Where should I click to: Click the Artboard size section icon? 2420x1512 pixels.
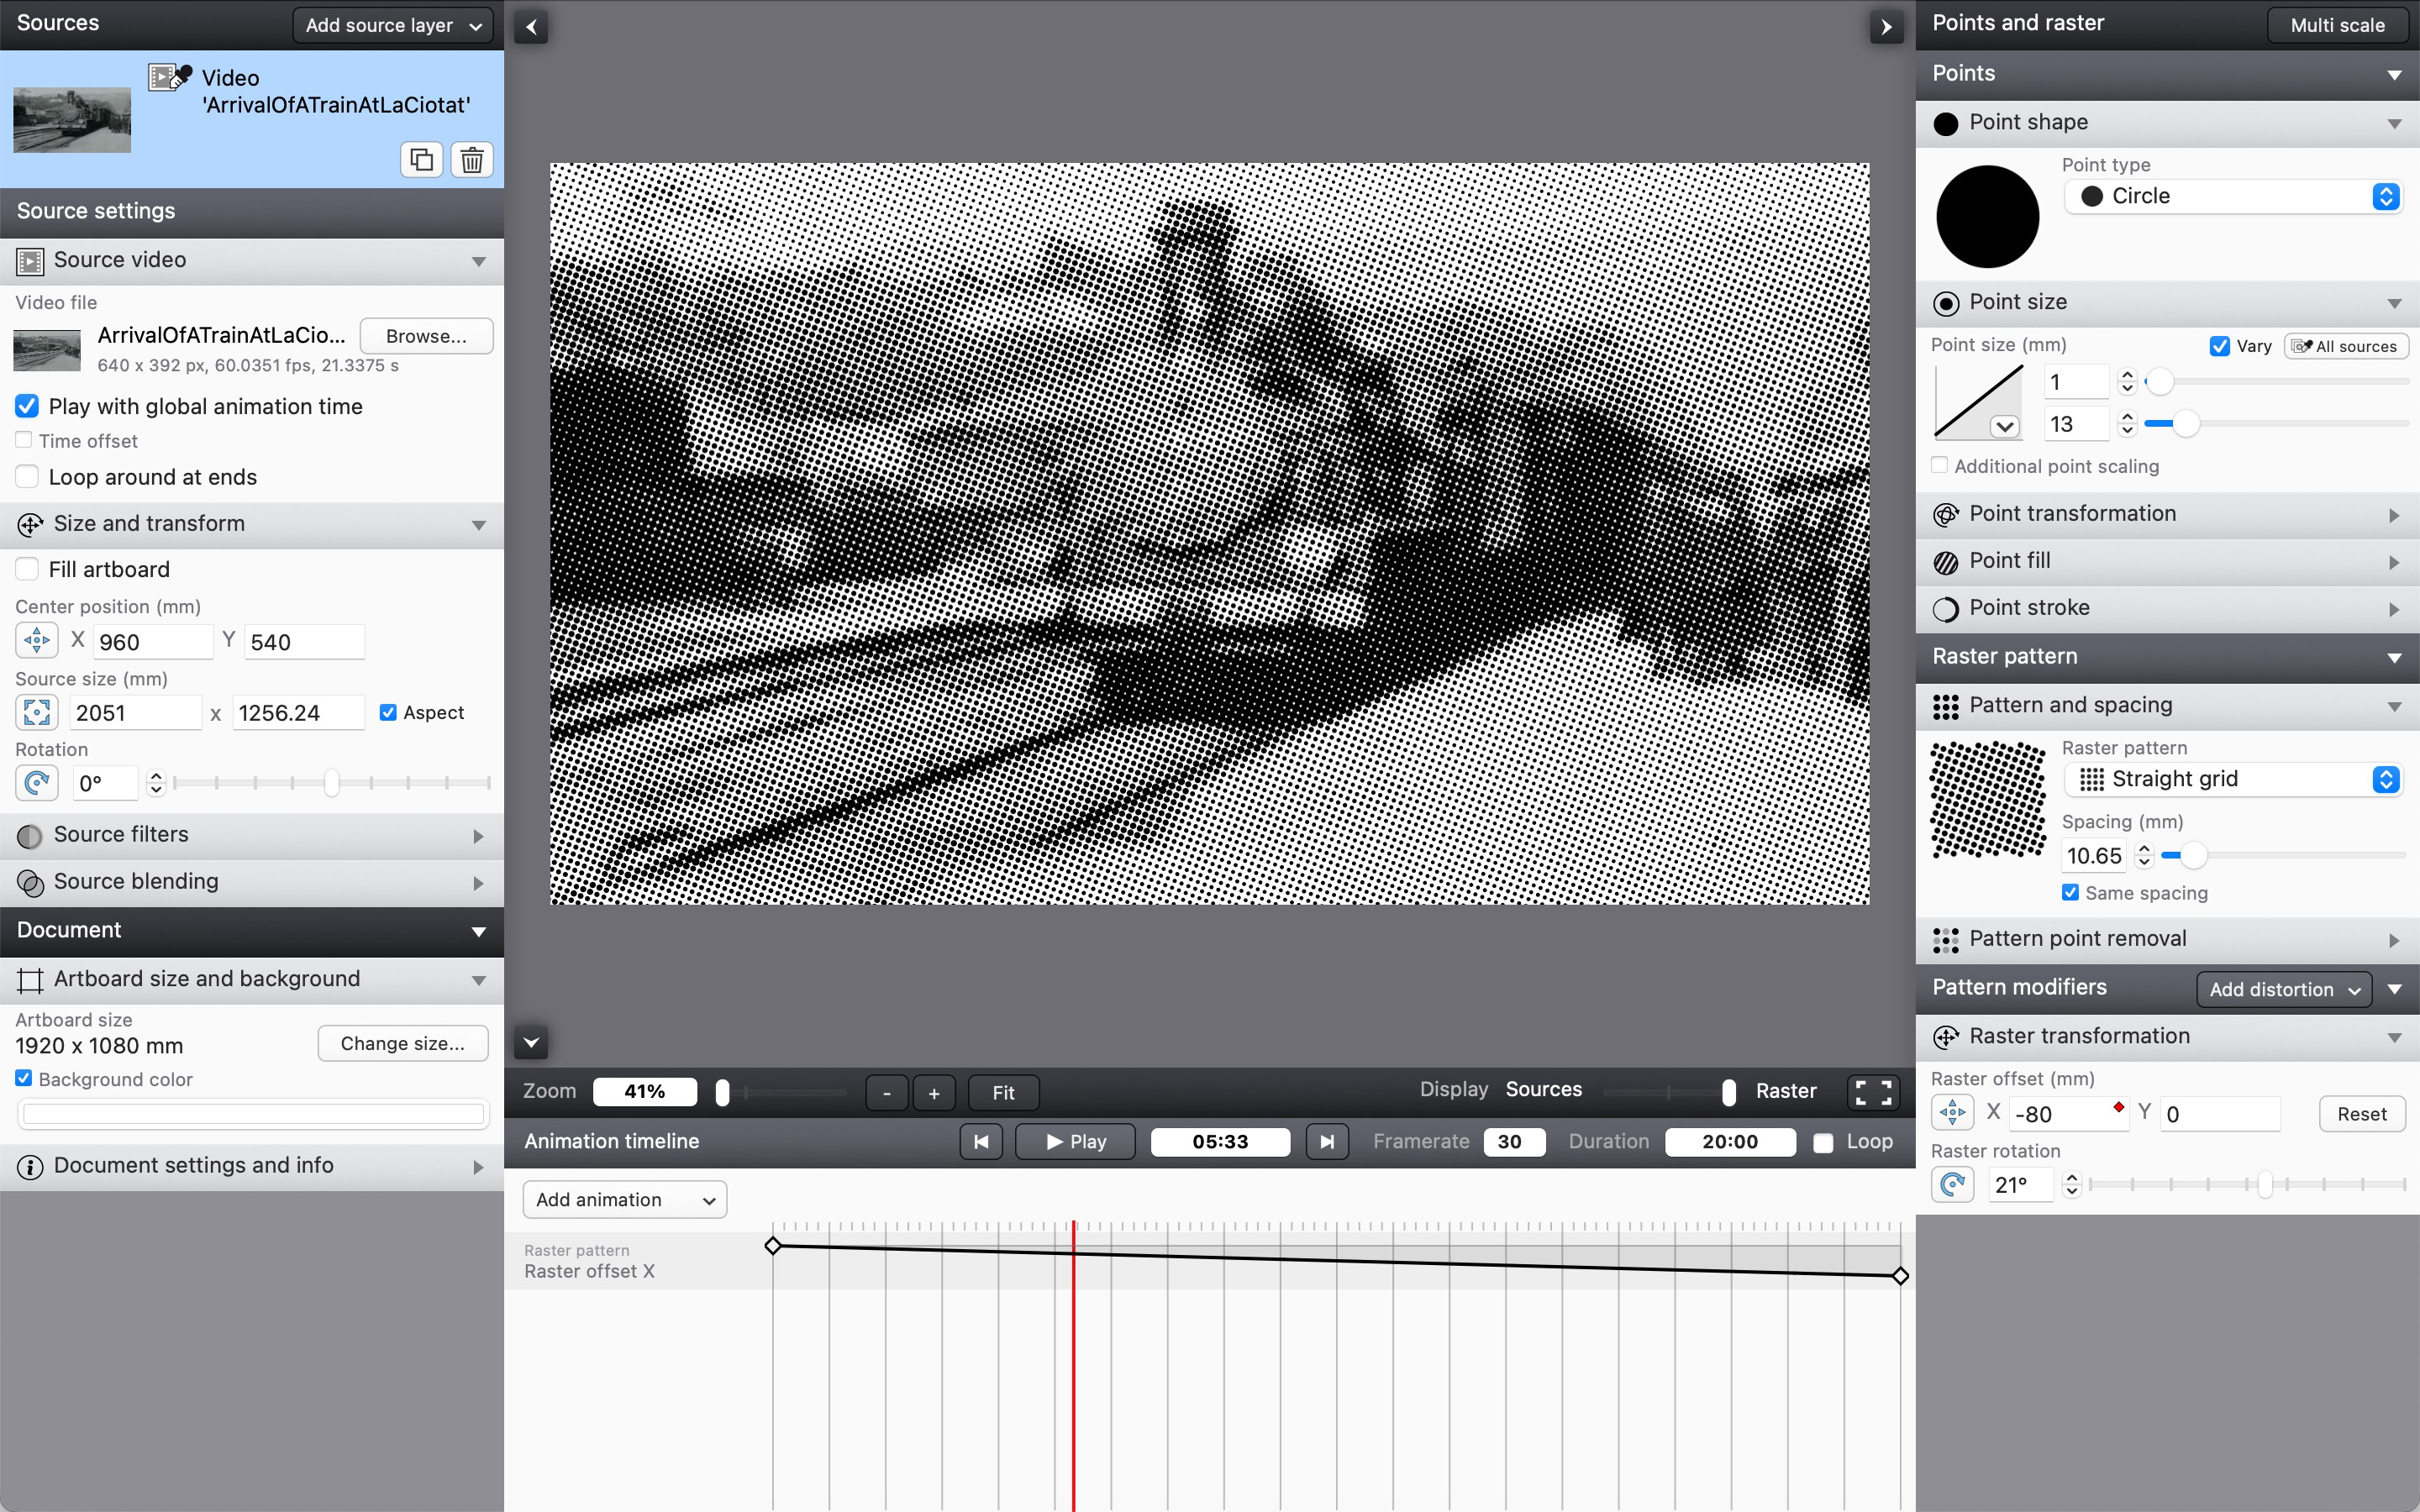(30, 980)
